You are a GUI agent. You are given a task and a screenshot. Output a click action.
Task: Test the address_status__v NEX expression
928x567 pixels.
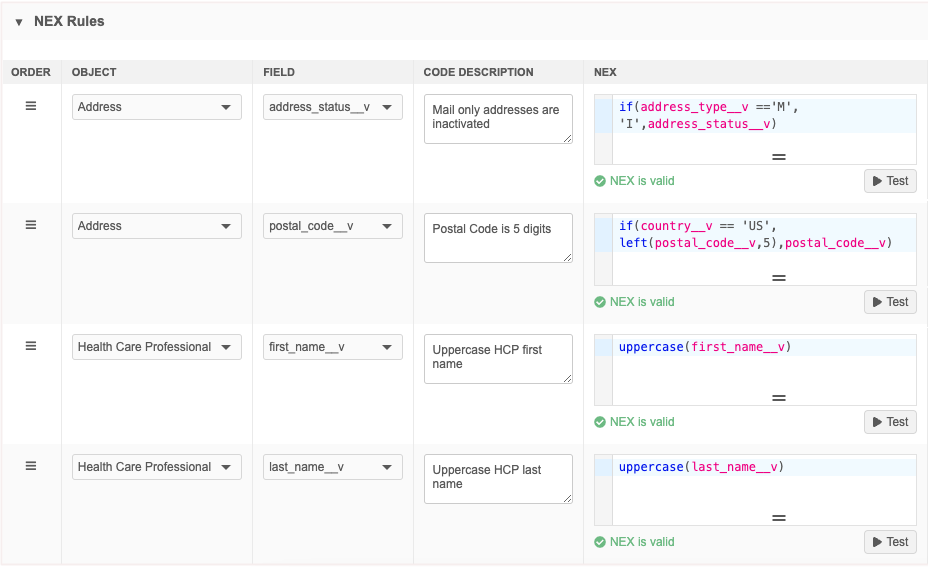pos(889,181)
